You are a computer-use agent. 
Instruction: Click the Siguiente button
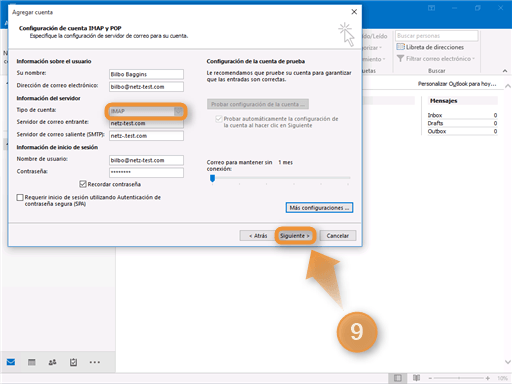click(295, 236)
